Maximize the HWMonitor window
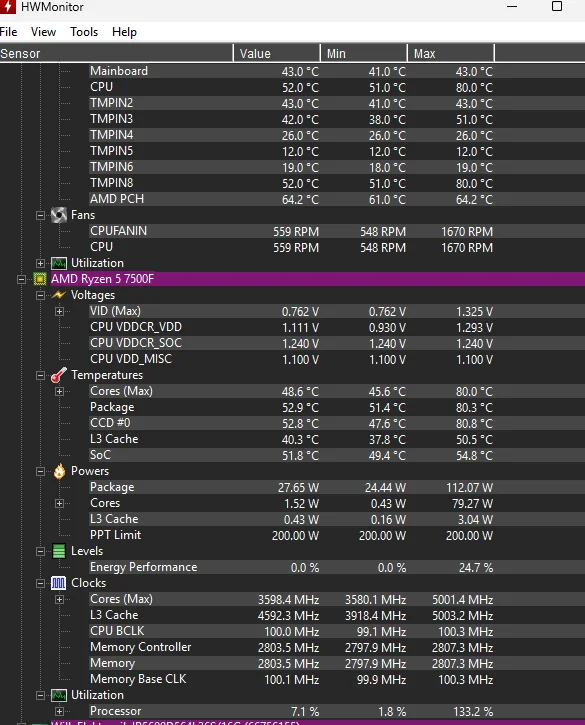 point(557,6)
